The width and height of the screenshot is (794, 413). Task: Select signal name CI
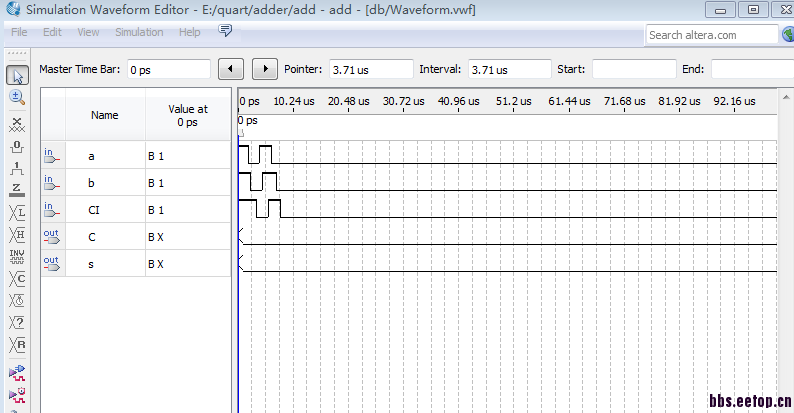click(x=94, y=210)
